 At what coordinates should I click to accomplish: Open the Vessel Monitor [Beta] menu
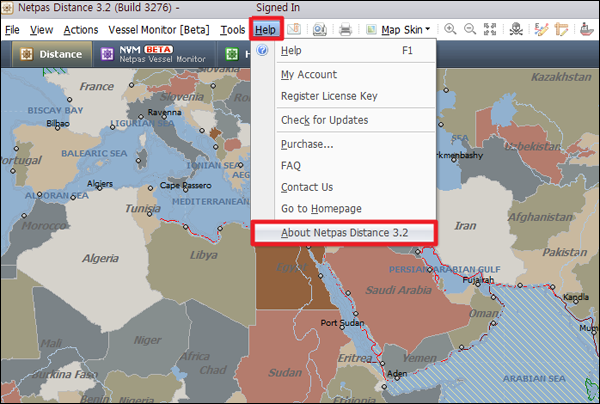159,29
